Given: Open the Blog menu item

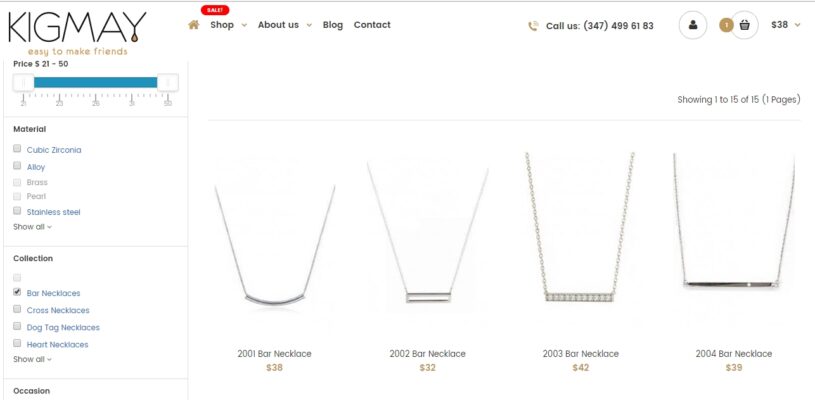Looking at the screenshot, I should (x=333, y=25).
